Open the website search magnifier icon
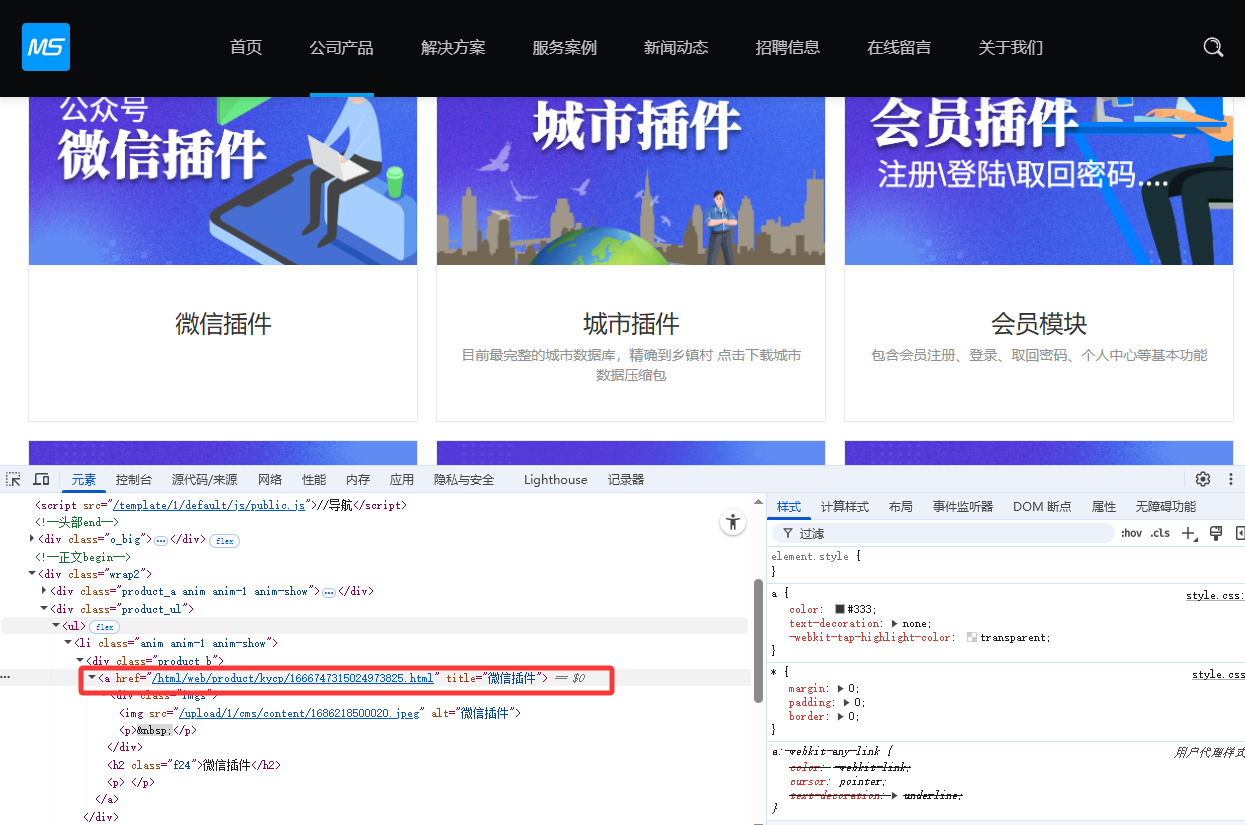The image size is (1245, 825). pos(1213,47)
